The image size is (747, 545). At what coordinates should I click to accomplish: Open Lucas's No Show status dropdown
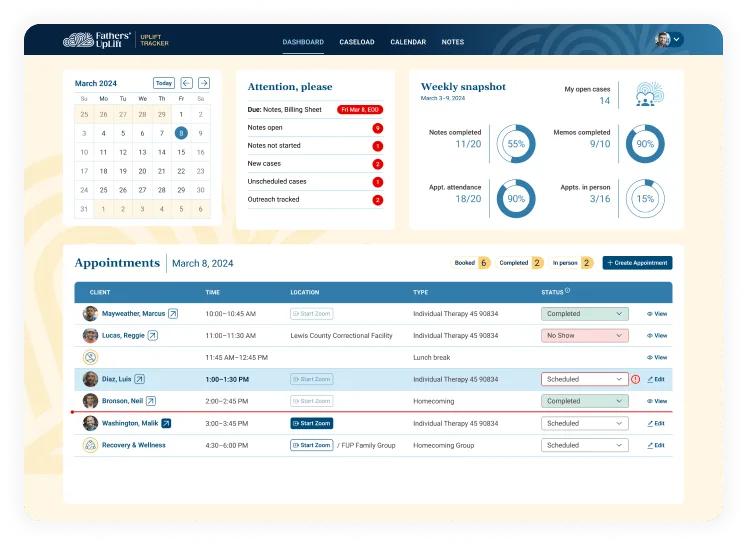[x=585, y=335]
